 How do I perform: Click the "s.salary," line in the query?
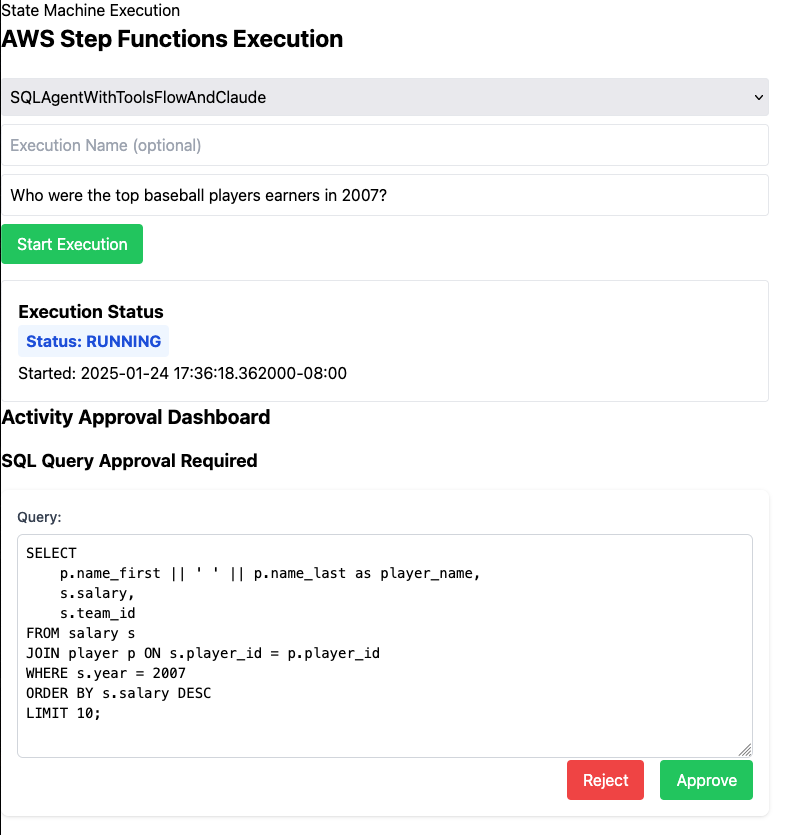pyautogui.click(x=97, y=593)
